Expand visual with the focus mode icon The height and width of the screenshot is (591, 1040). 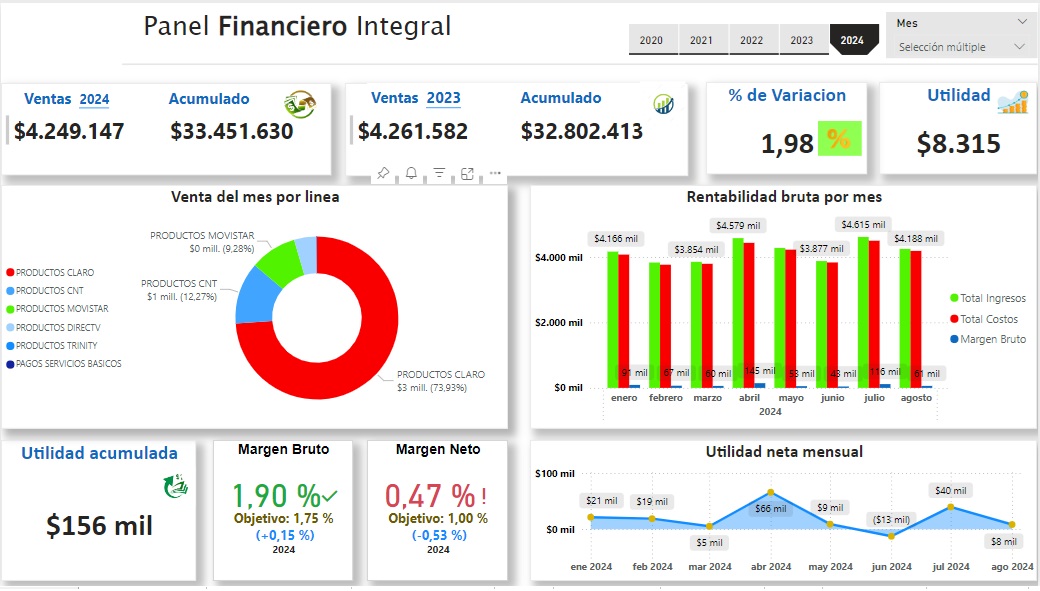tap(467, 174)
